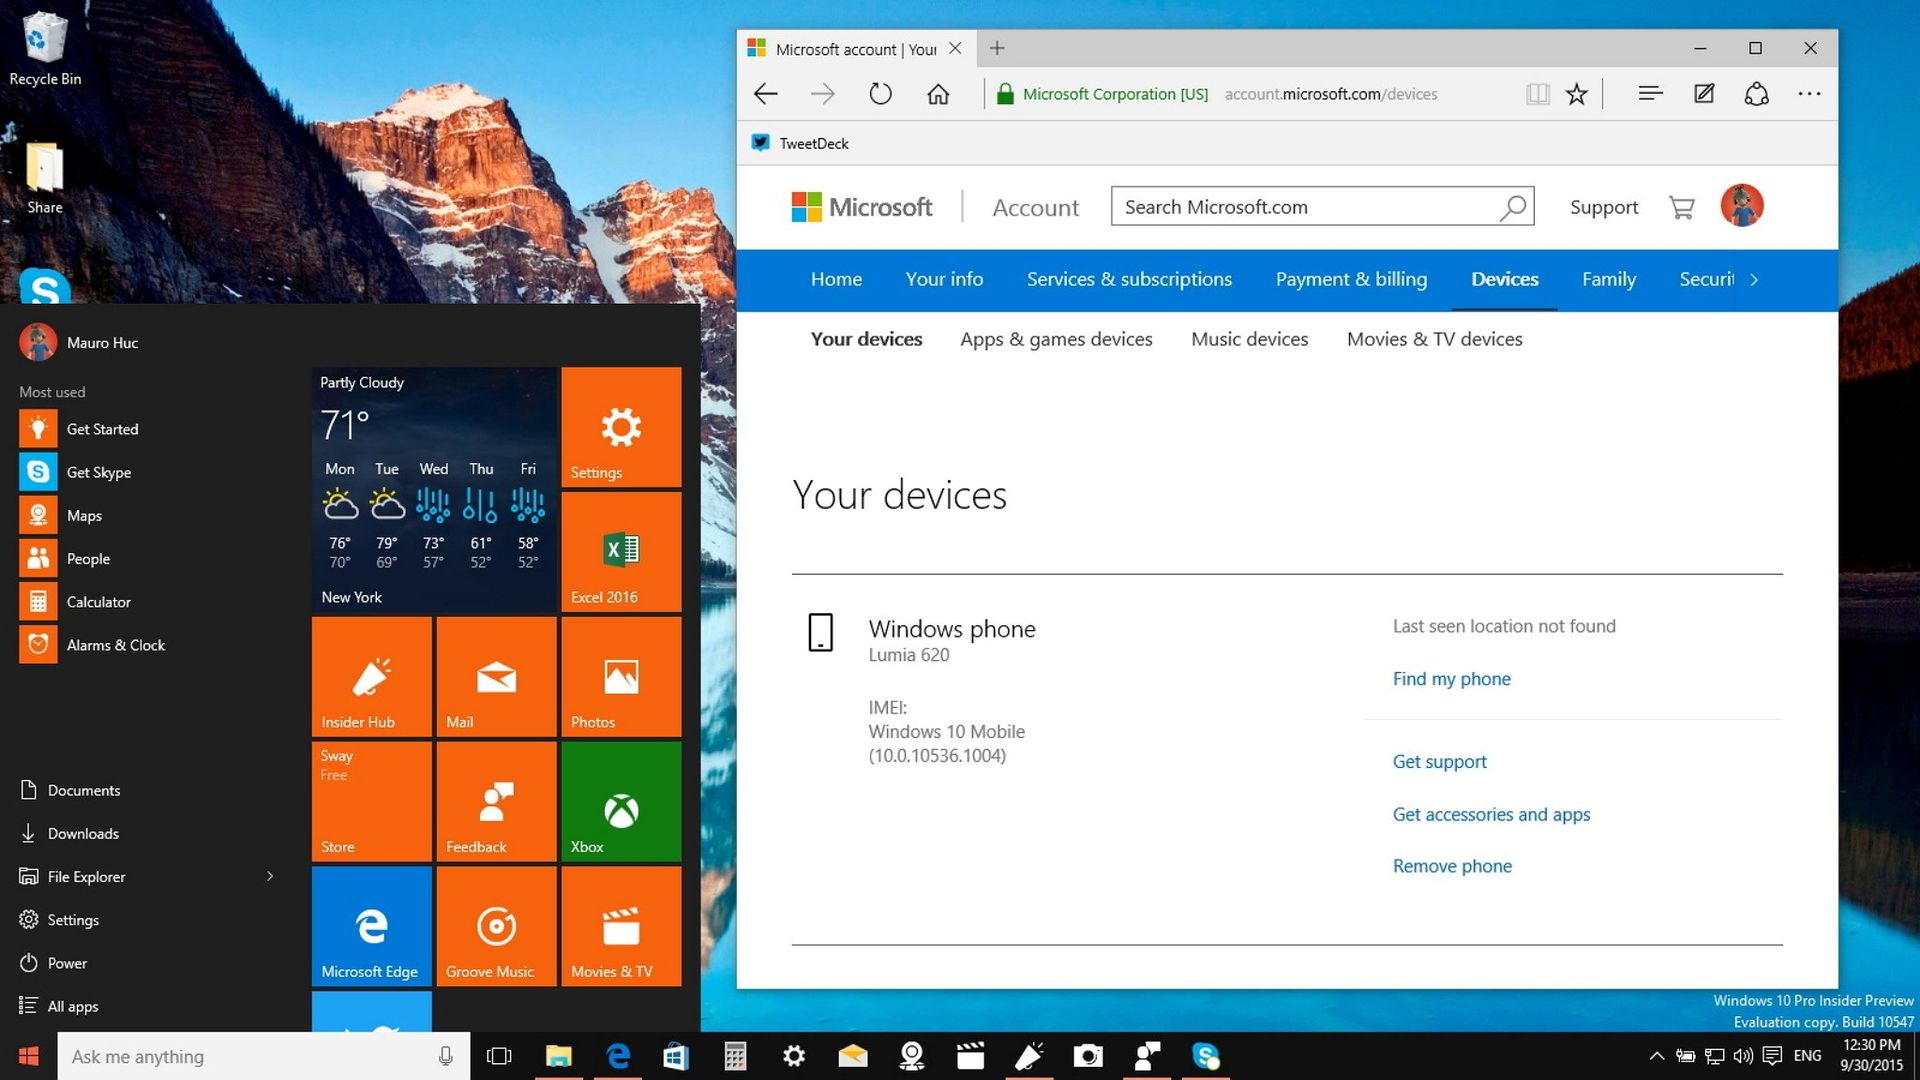Open the shopping cart on Microsoft.com
1920x1080 pixels.
point(1681,206)
